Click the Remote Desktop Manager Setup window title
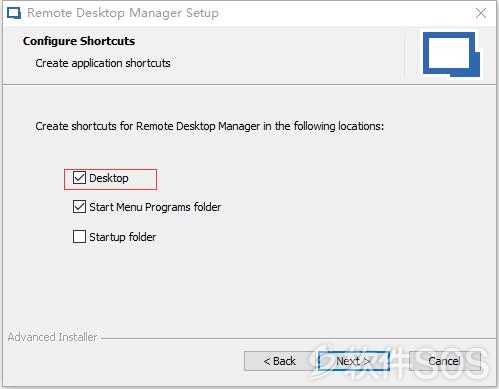499x389 pixels. [x=123, y=13]
